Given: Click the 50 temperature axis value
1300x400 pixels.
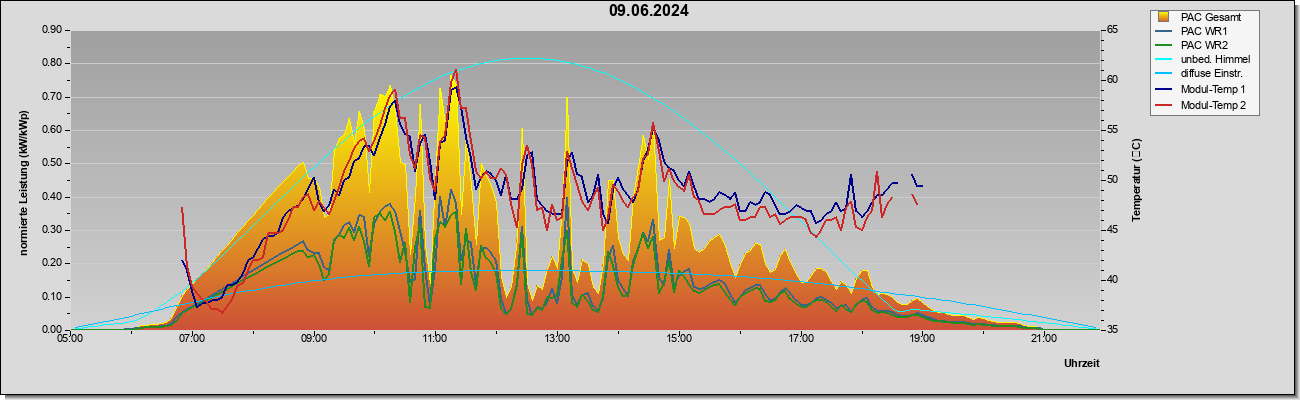Looking at the screenshot, I should (1112, 180).
